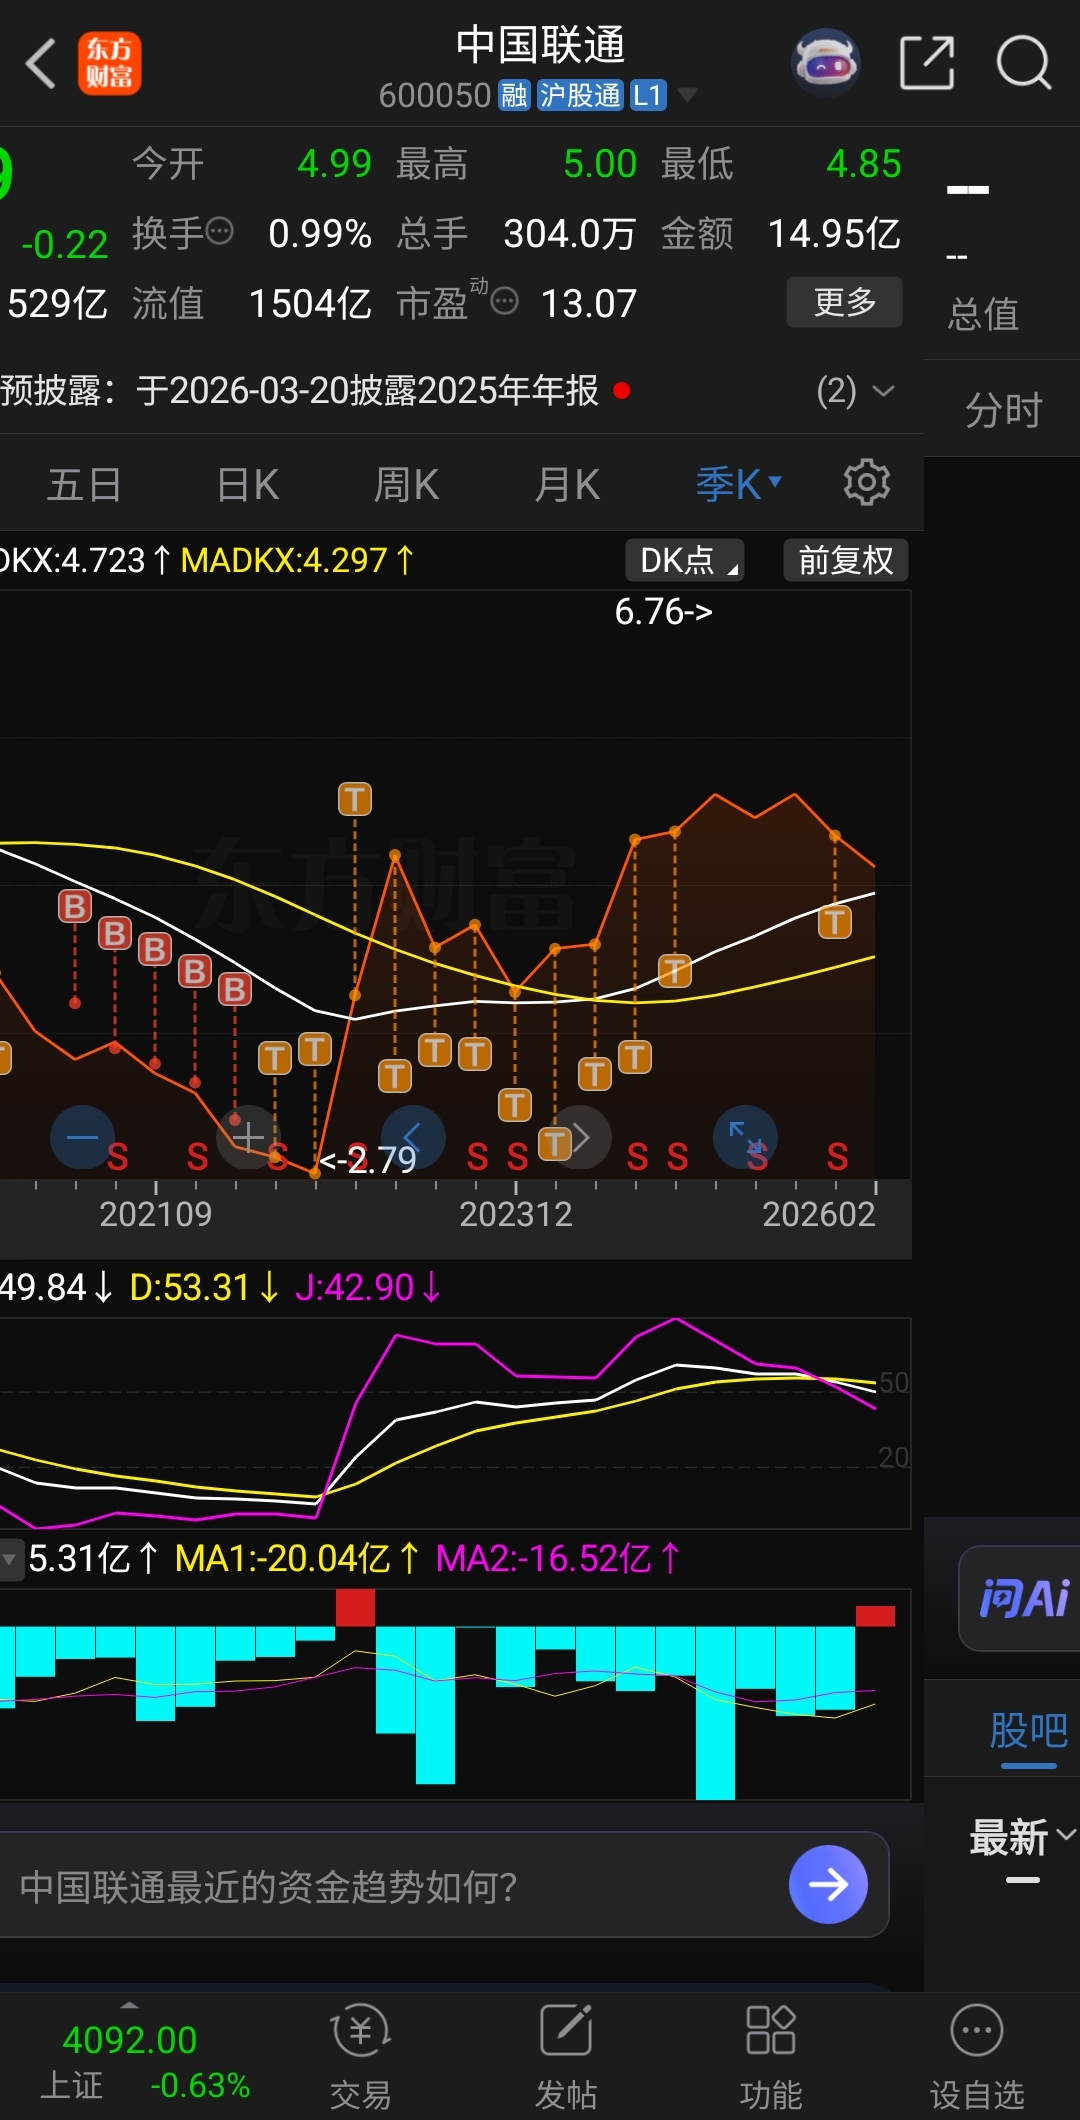This screenshot has width=1080, height=2120.
Task: Open DK点 indicator selector
Action: point(685,560)
